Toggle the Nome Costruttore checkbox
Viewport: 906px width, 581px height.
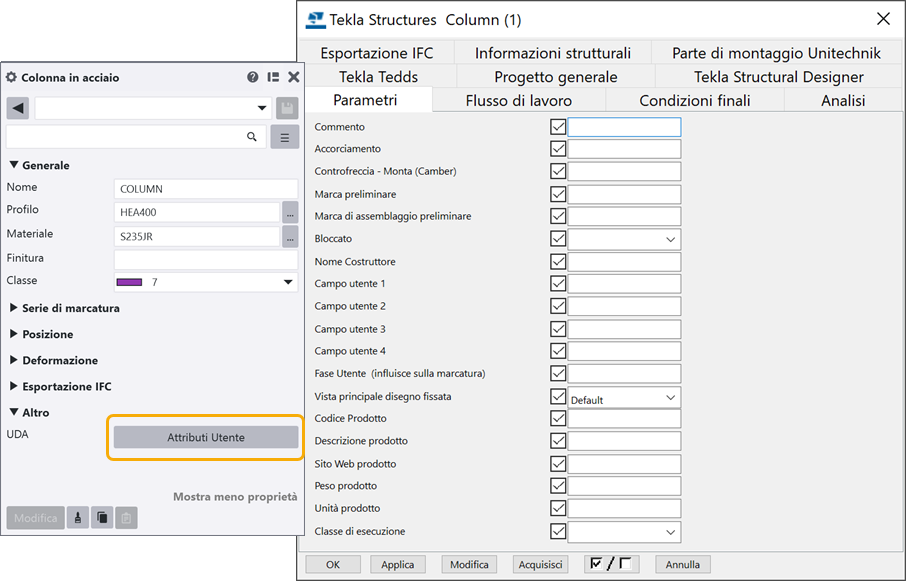click(558, 262)
